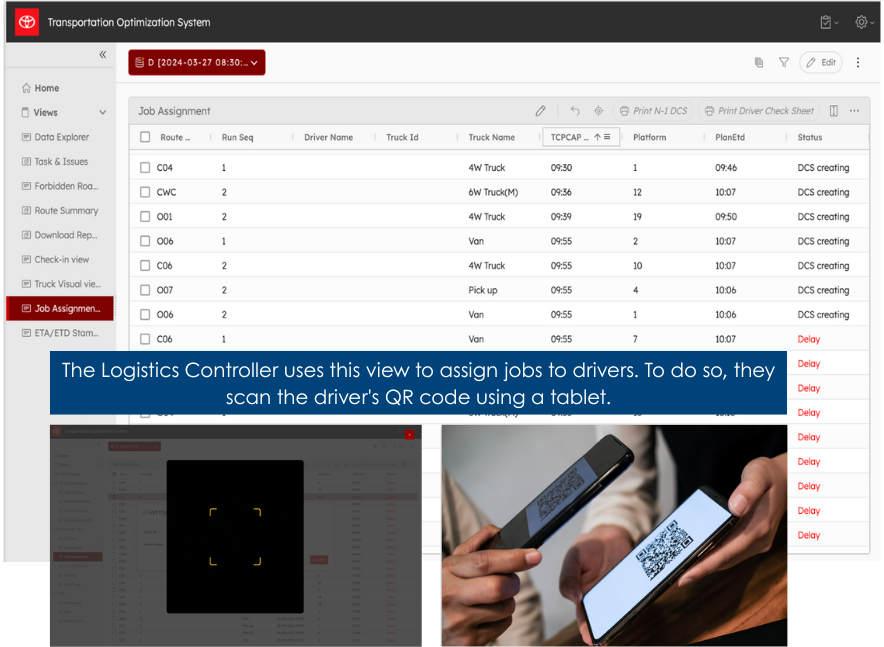Open the TCPCAP column menu icon
884x647 pixels.
[x=607, y=137]
